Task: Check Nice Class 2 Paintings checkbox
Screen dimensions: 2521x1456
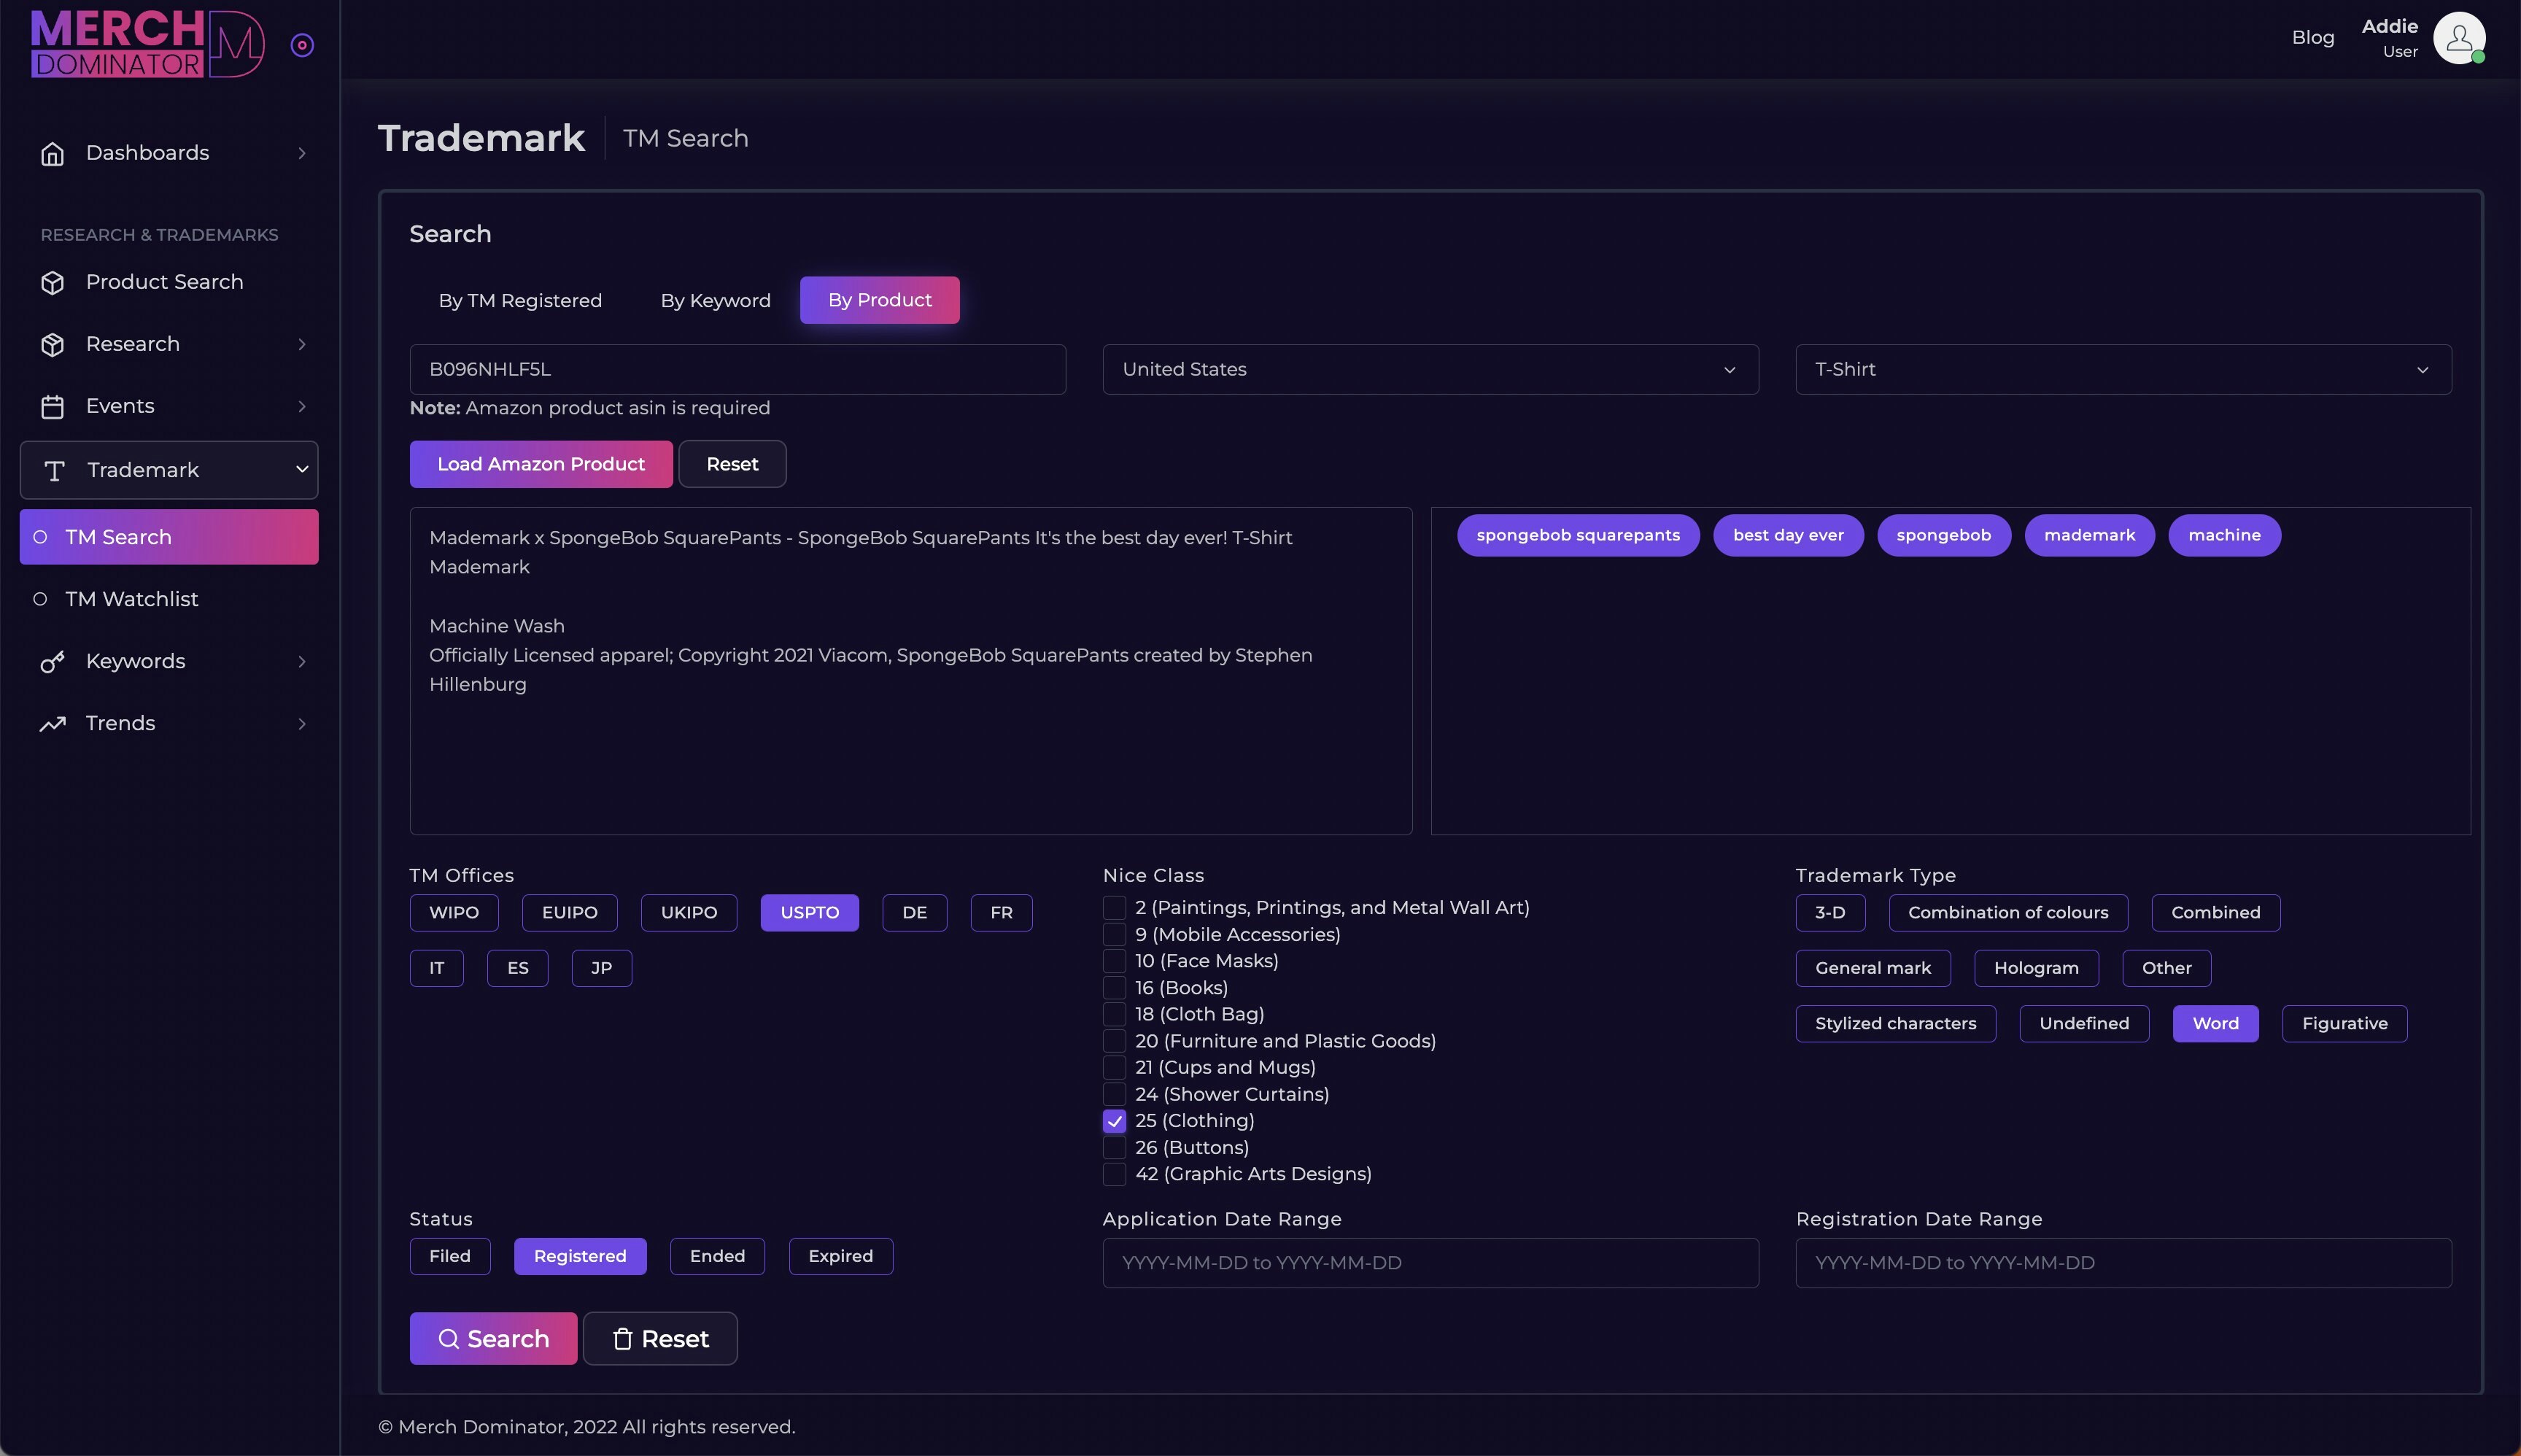Action: click(1114, 908)
